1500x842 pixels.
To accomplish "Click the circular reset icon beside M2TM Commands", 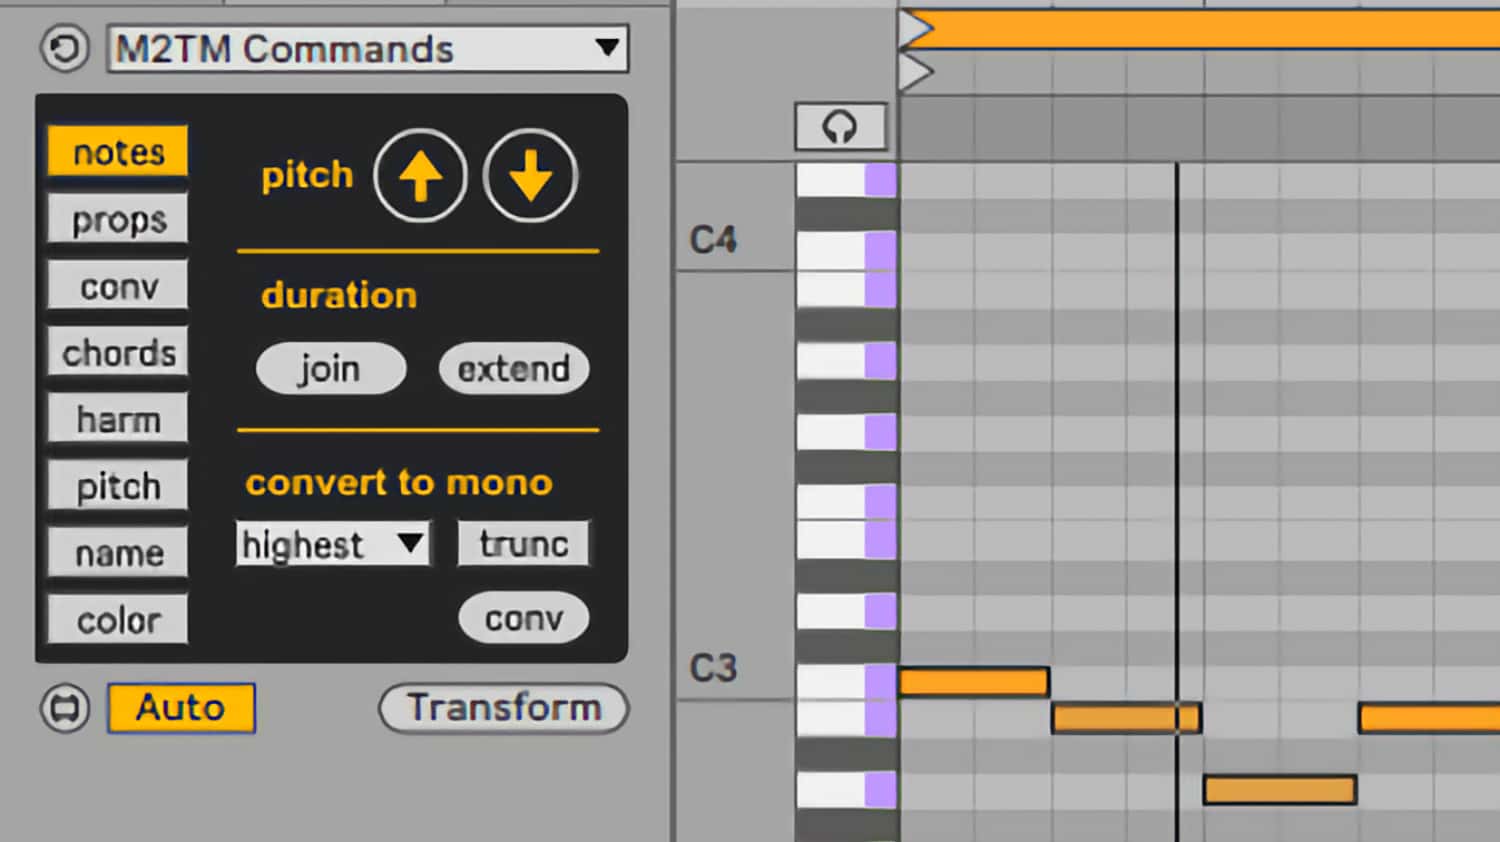I will 65,49.
